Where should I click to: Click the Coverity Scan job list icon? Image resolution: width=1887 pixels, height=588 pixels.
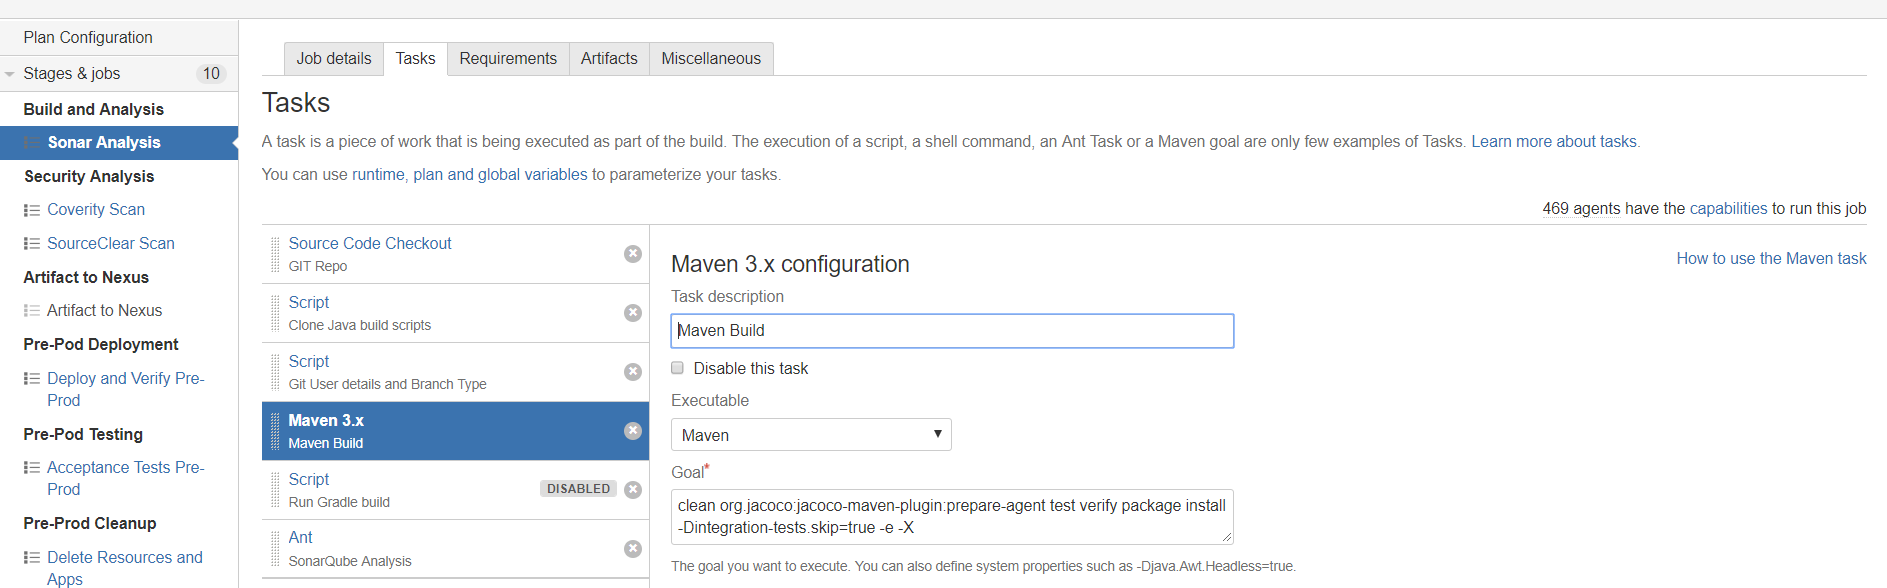[32, 210]
